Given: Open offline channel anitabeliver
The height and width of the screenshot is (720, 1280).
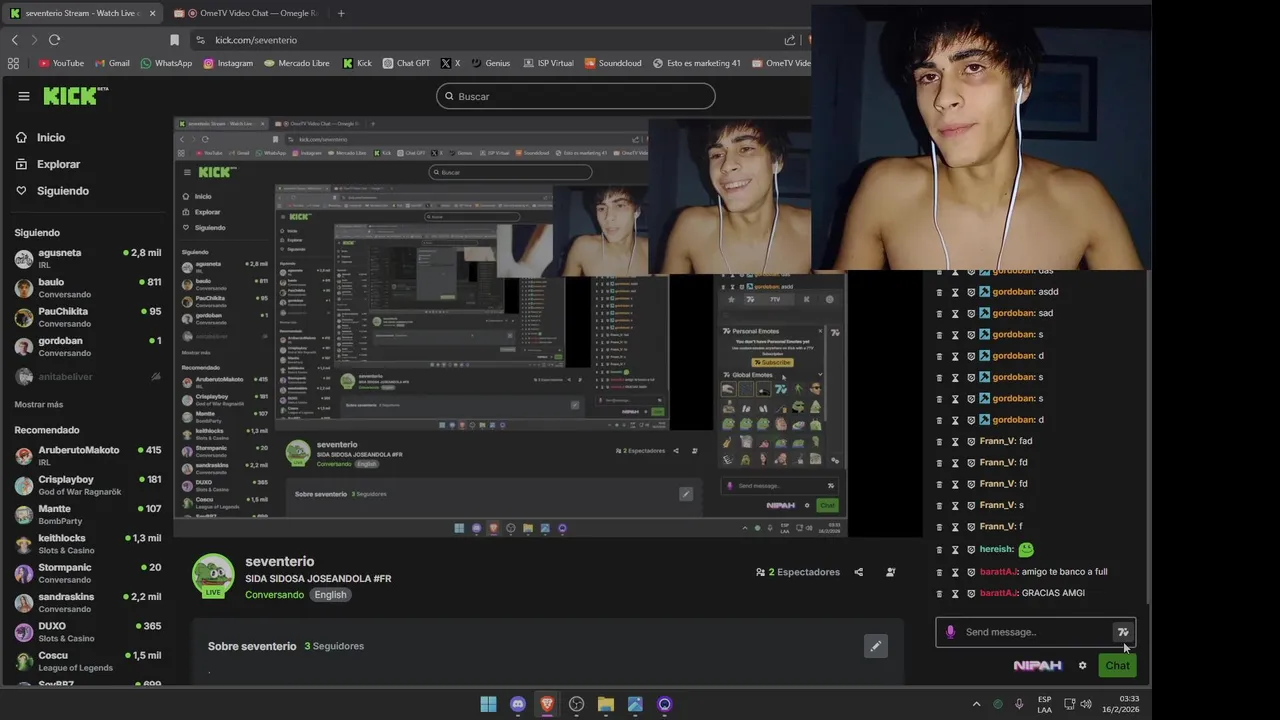Looking at the screenshot, I should coord(88,377).
